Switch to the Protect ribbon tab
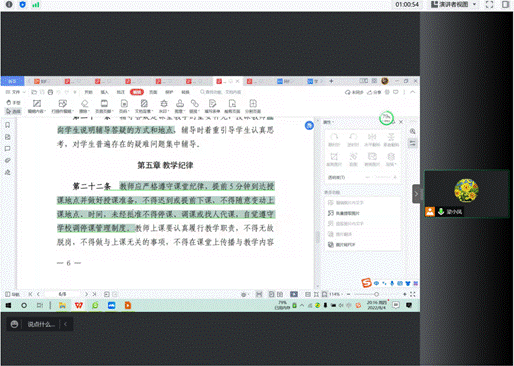This screenshot has height=366, width=514. pos(169,92)
